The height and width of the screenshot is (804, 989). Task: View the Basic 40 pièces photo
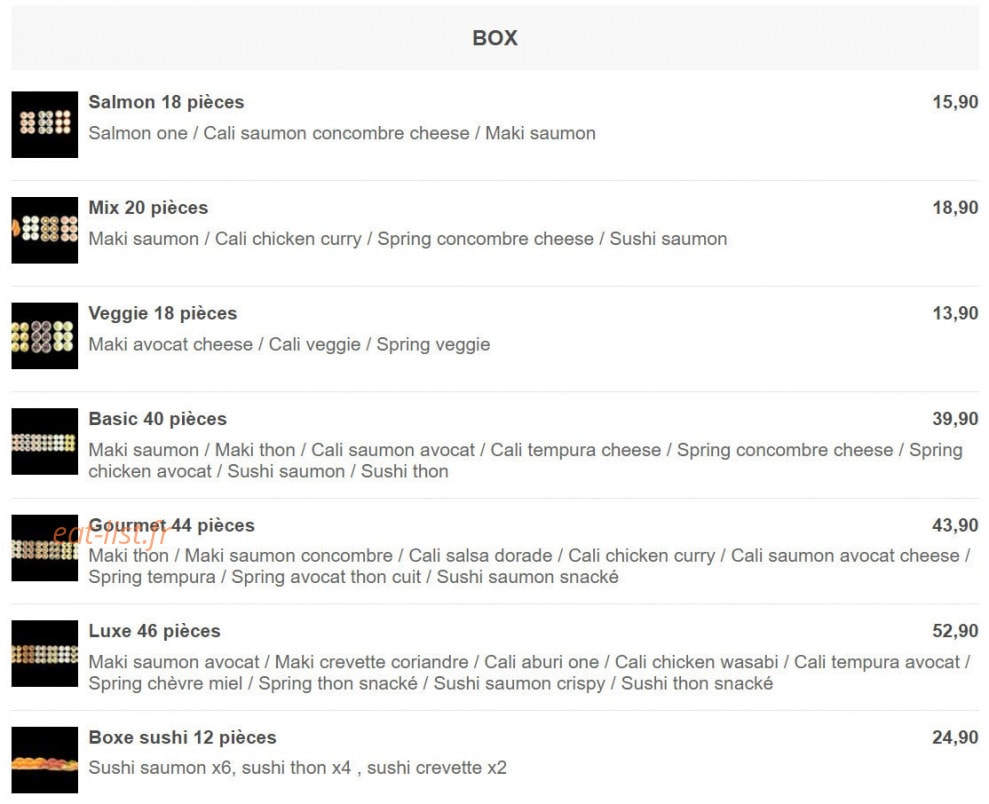[45, 441]
